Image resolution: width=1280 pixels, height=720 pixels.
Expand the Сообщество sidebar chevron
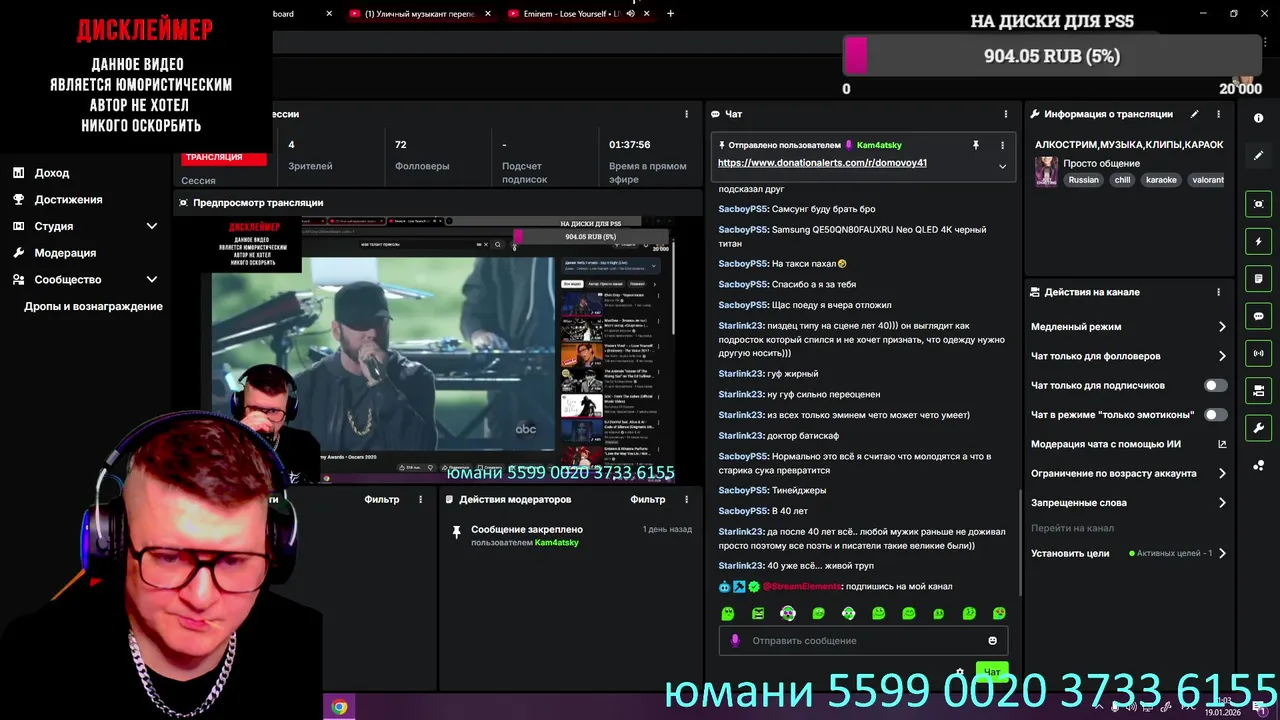(152, 280)
